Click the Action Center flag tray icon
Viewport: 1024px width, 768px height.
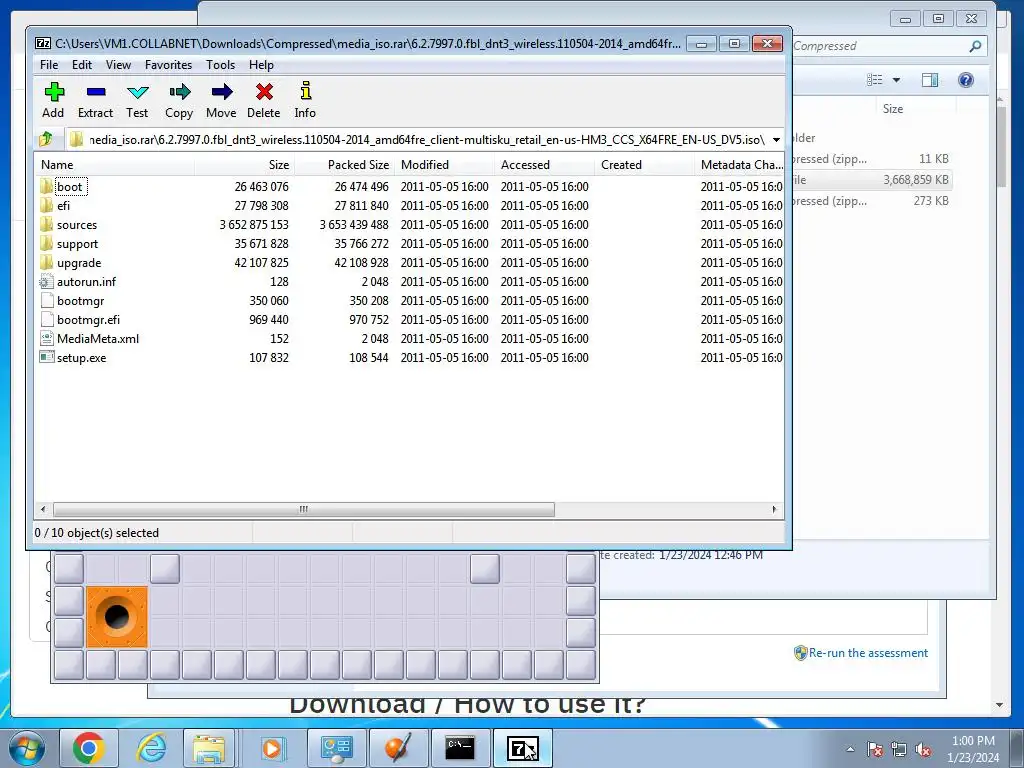click(875, 749)
